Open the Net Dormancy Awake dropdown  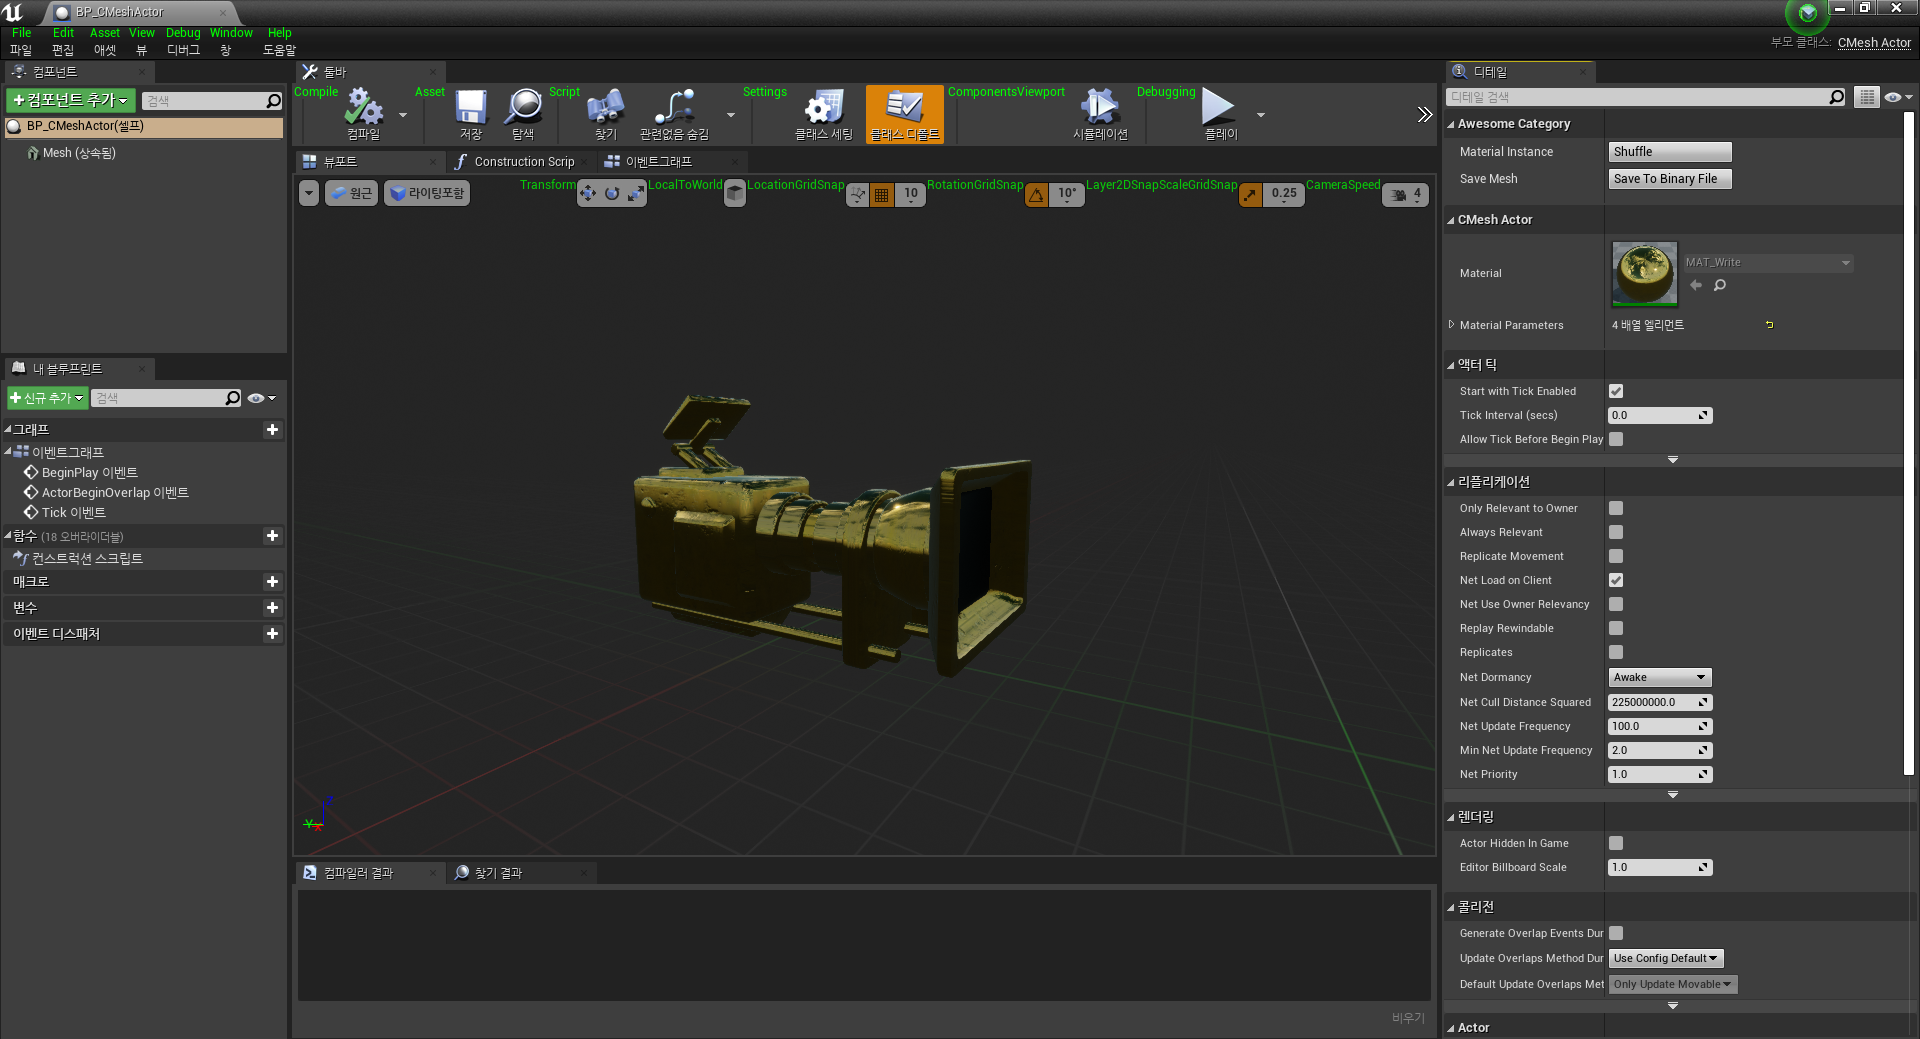pos(1659,677)
